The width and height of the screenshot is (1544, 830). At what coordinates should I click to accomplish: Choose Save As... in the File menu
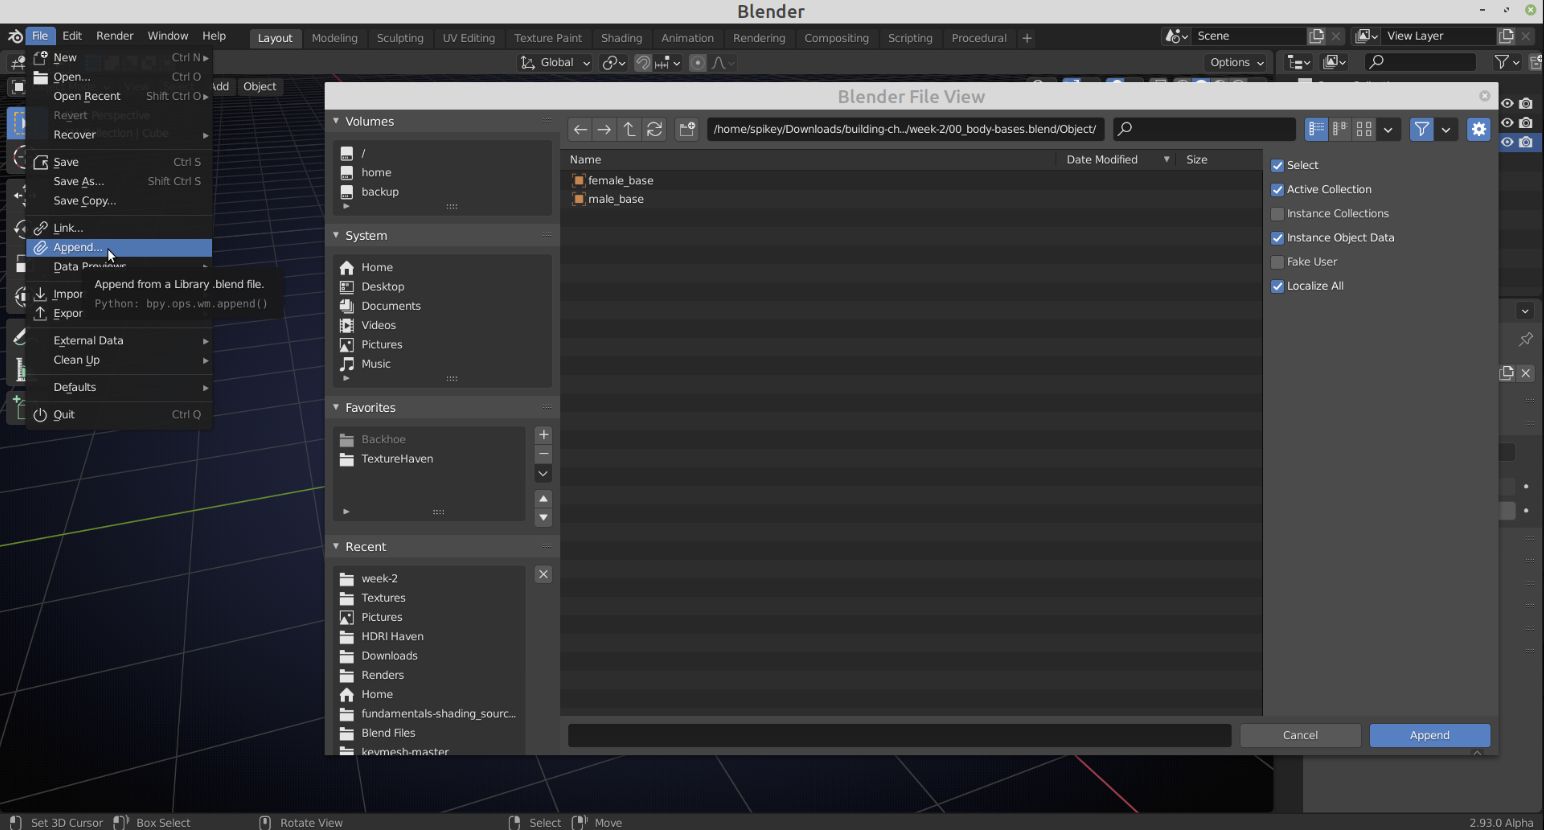tap(119, 181)
